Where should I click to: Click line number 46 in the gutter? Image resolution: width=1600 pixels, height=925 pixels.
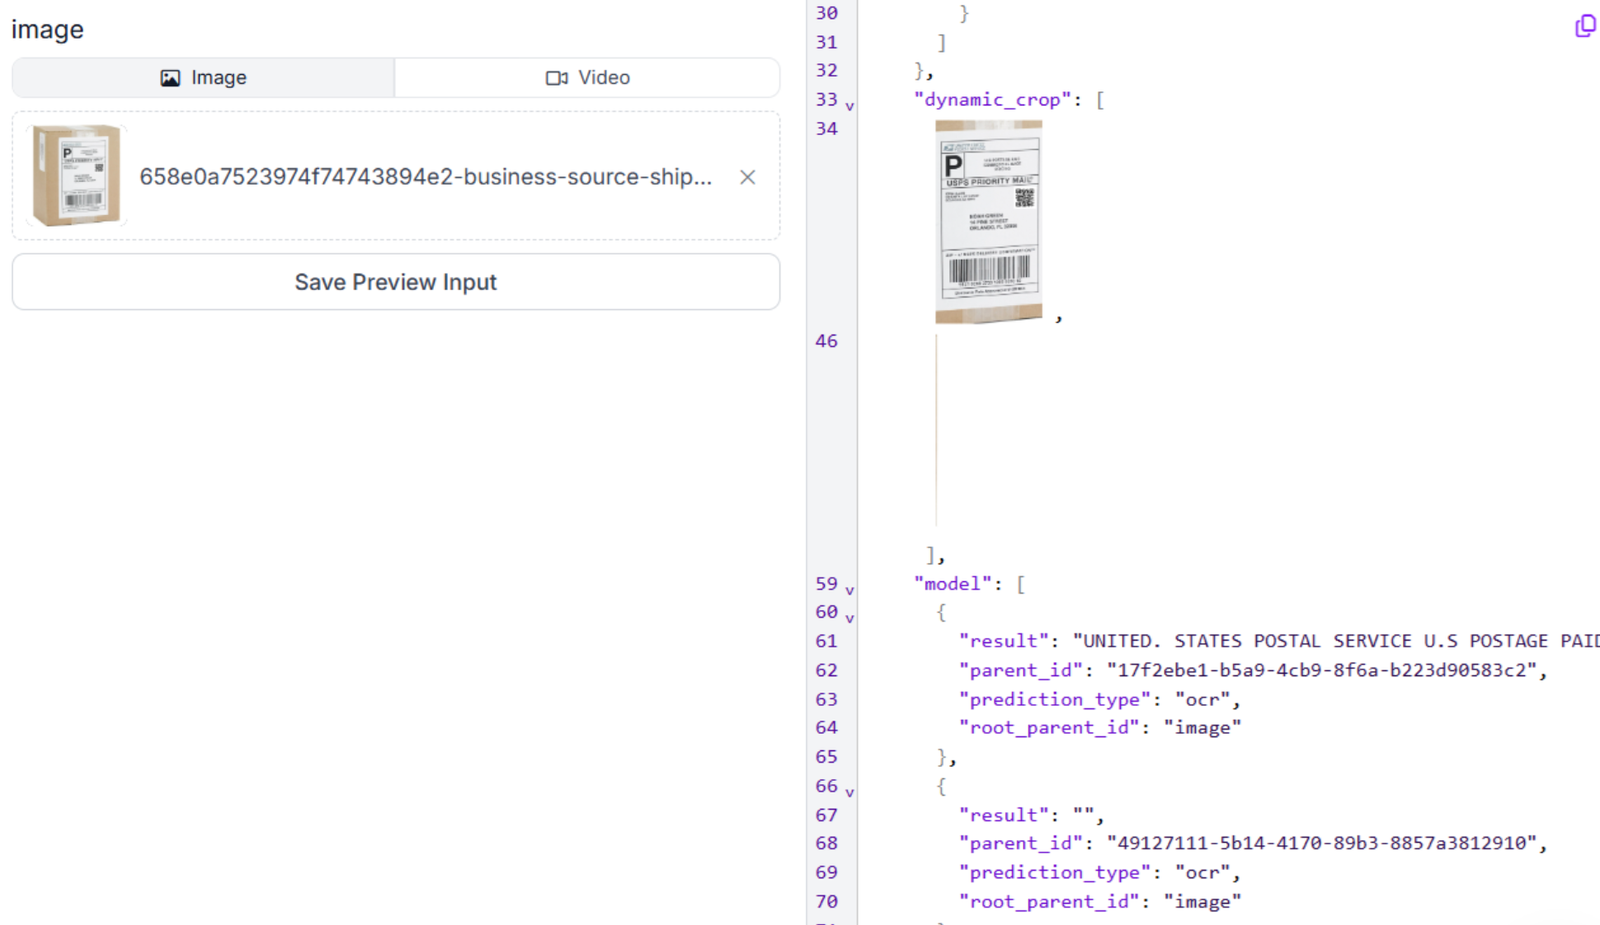point(826,341)
